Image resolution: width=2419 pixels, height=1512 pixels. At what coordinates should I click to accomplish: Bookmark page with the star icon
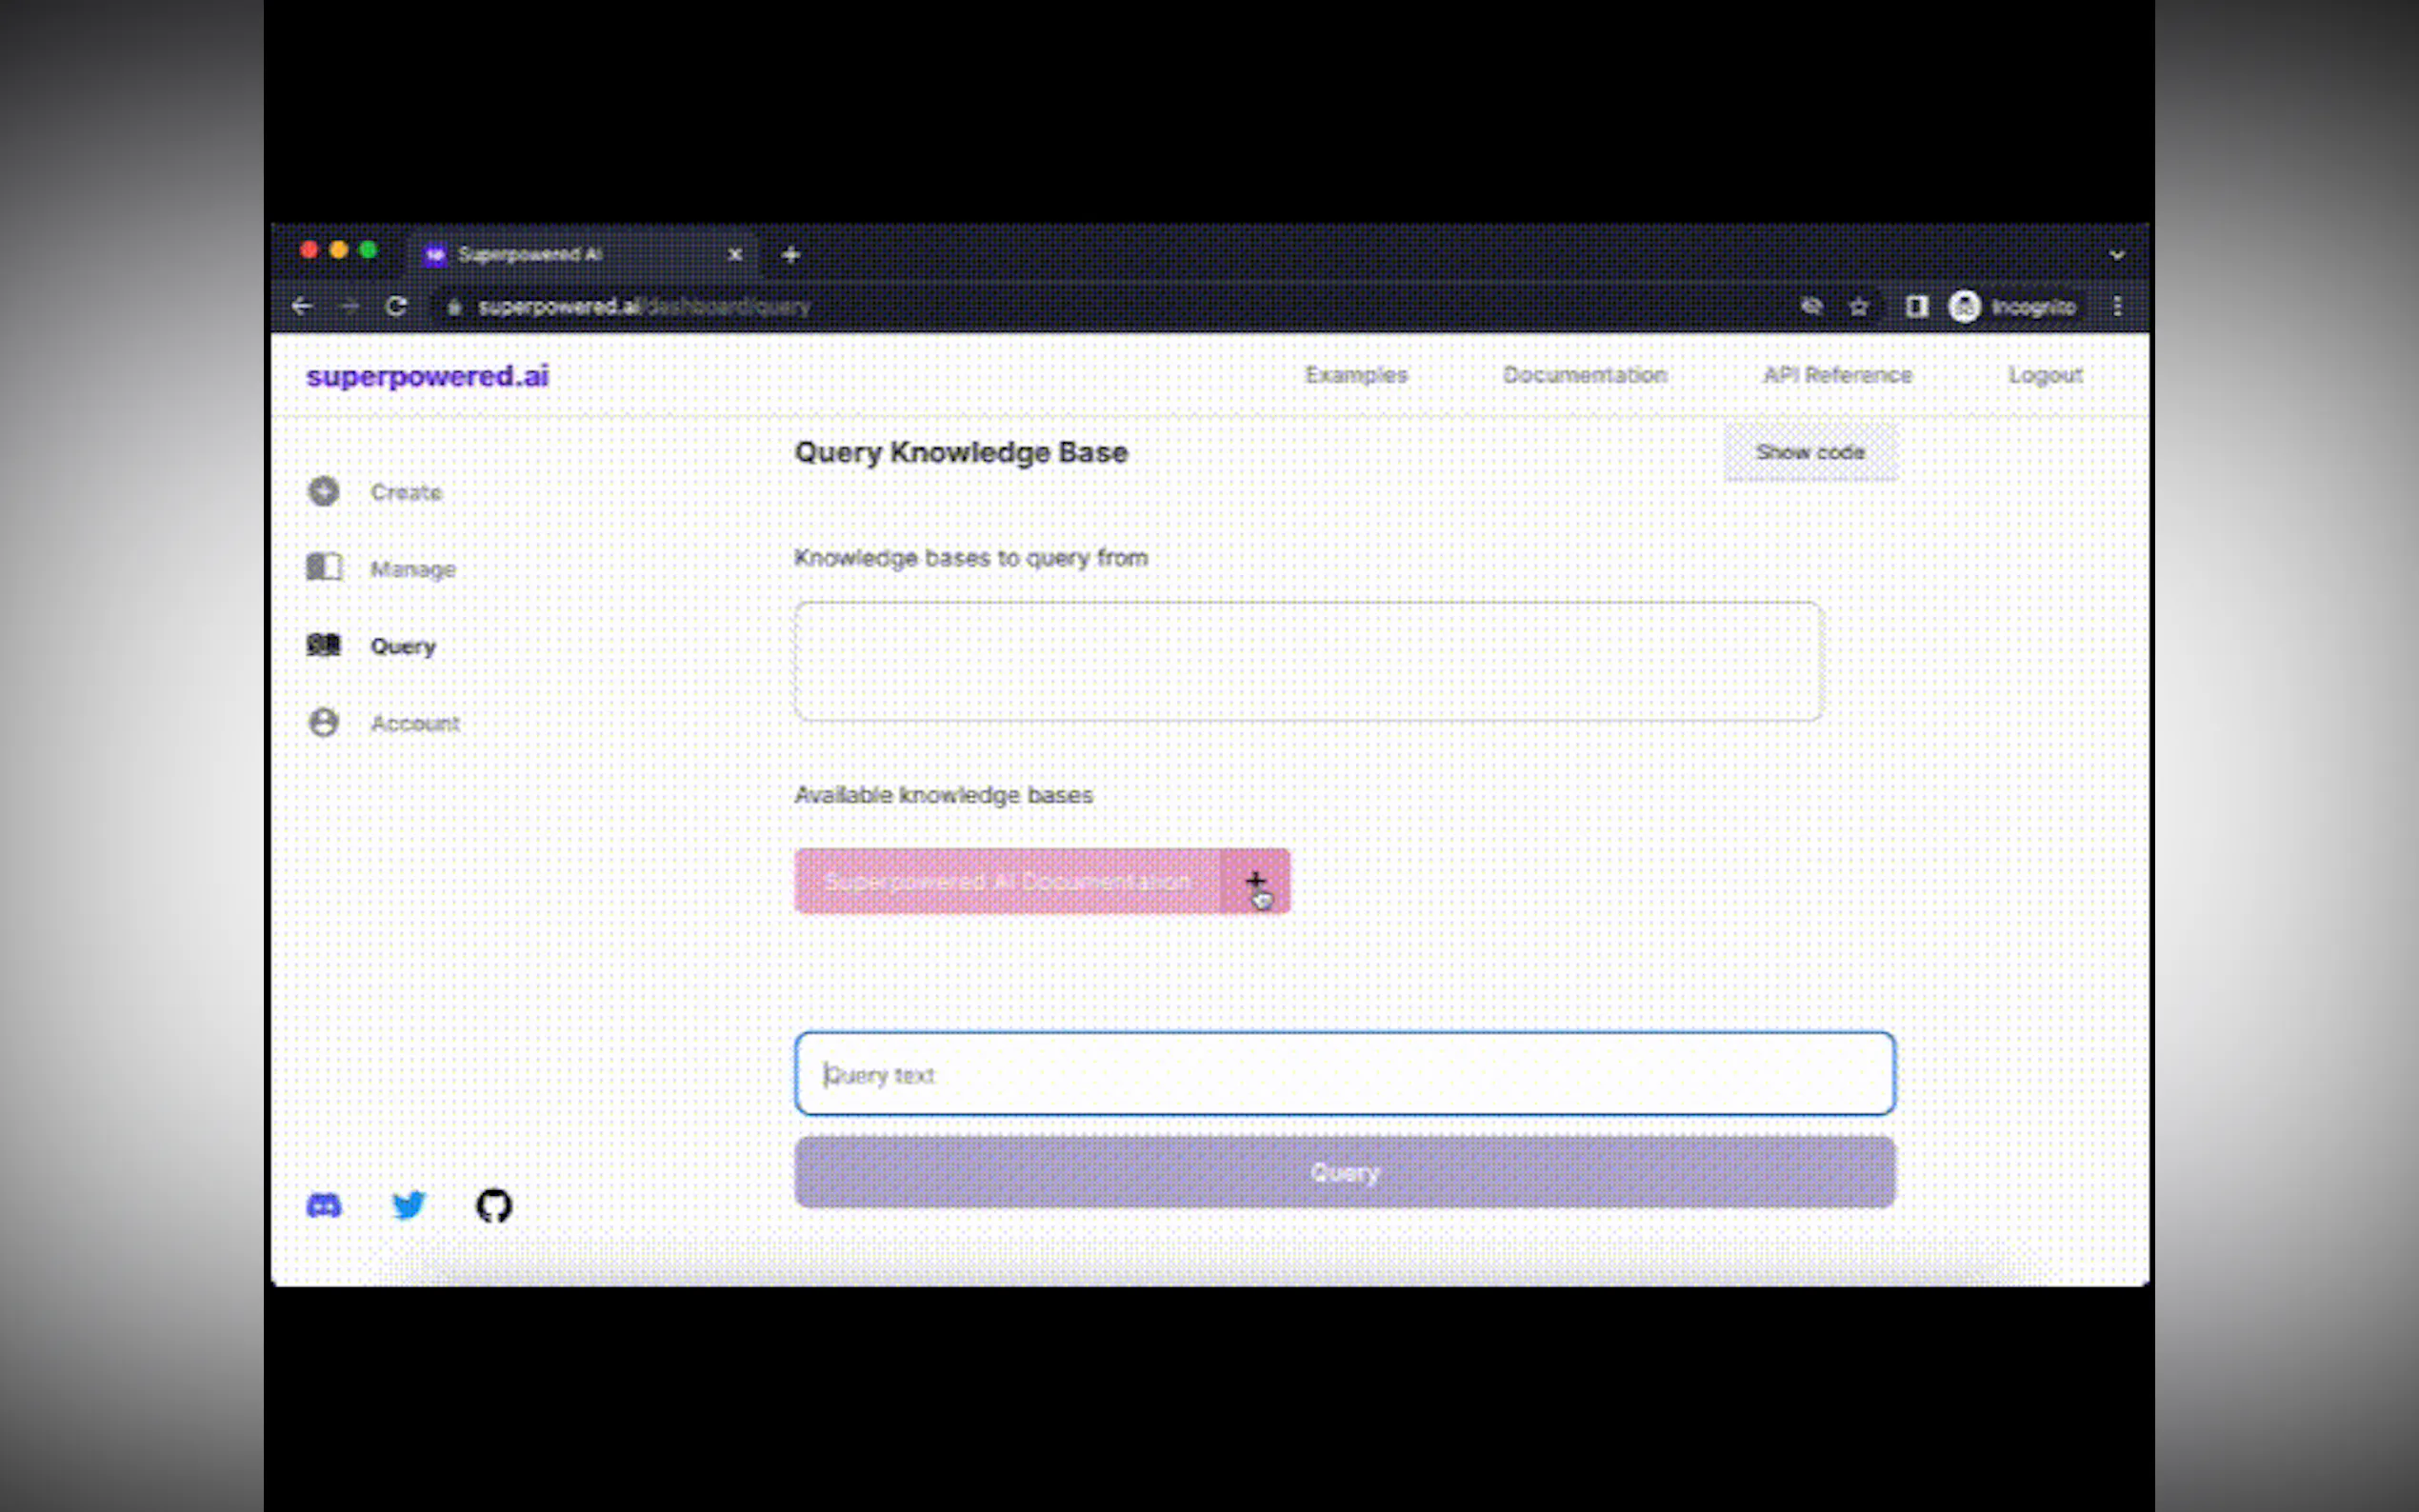tap(1858, 306)
